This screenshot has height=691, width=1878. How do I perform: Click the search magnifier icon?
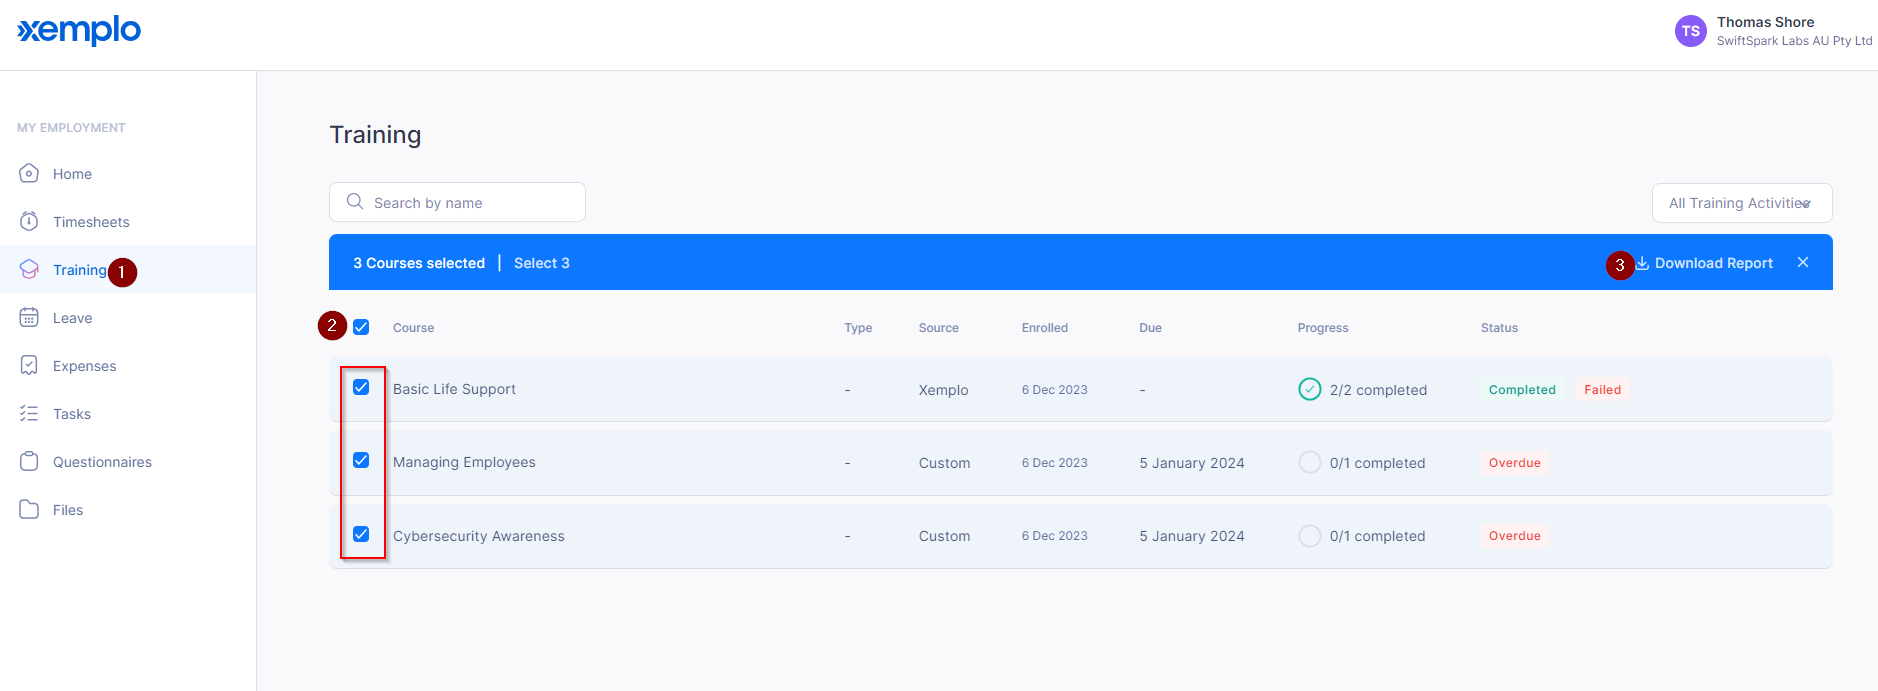355,202
